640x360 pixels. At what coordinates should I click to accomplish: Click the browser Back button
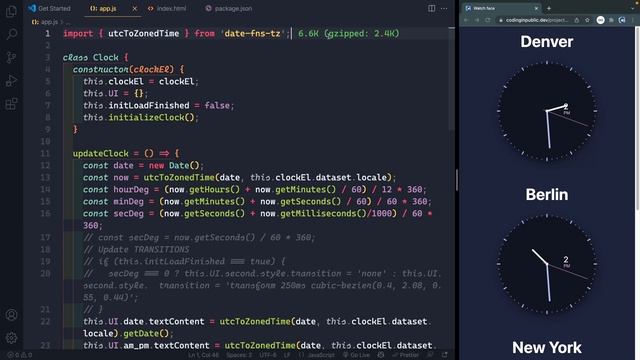pyautogui.click(x=466, y=20)
